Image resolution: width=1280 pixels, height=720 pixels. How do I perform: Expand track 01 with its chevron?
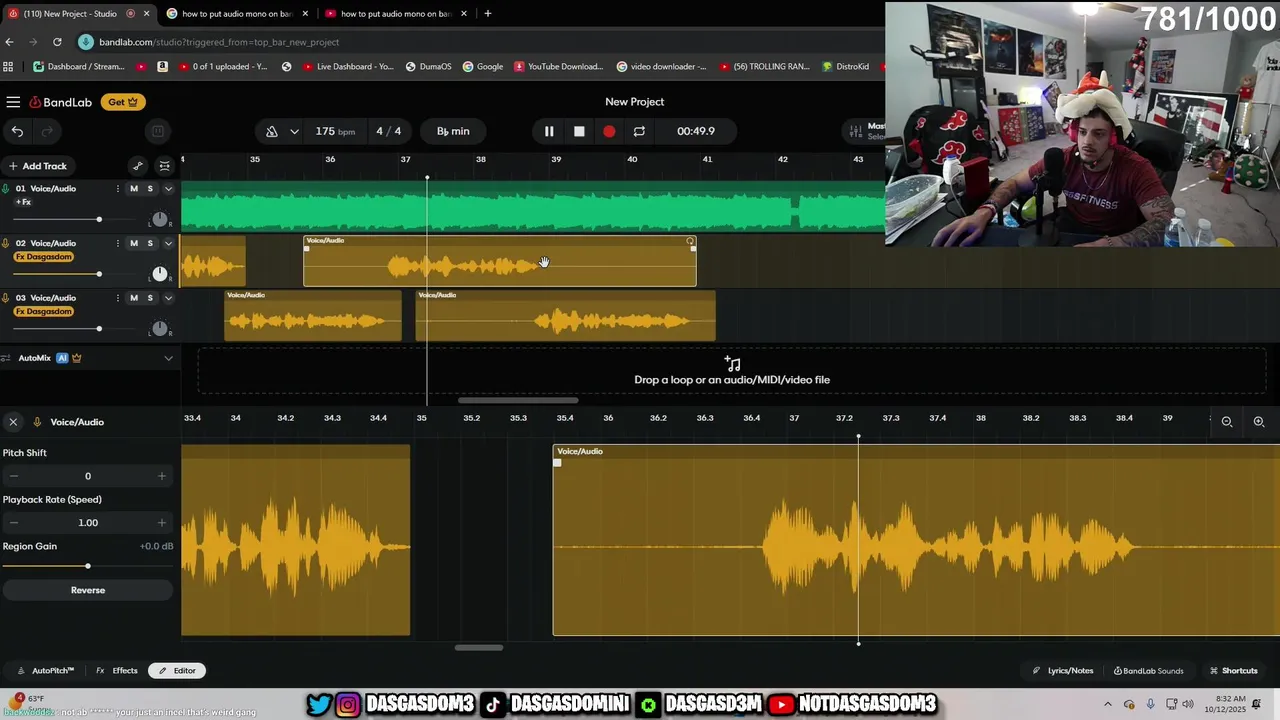168,188
